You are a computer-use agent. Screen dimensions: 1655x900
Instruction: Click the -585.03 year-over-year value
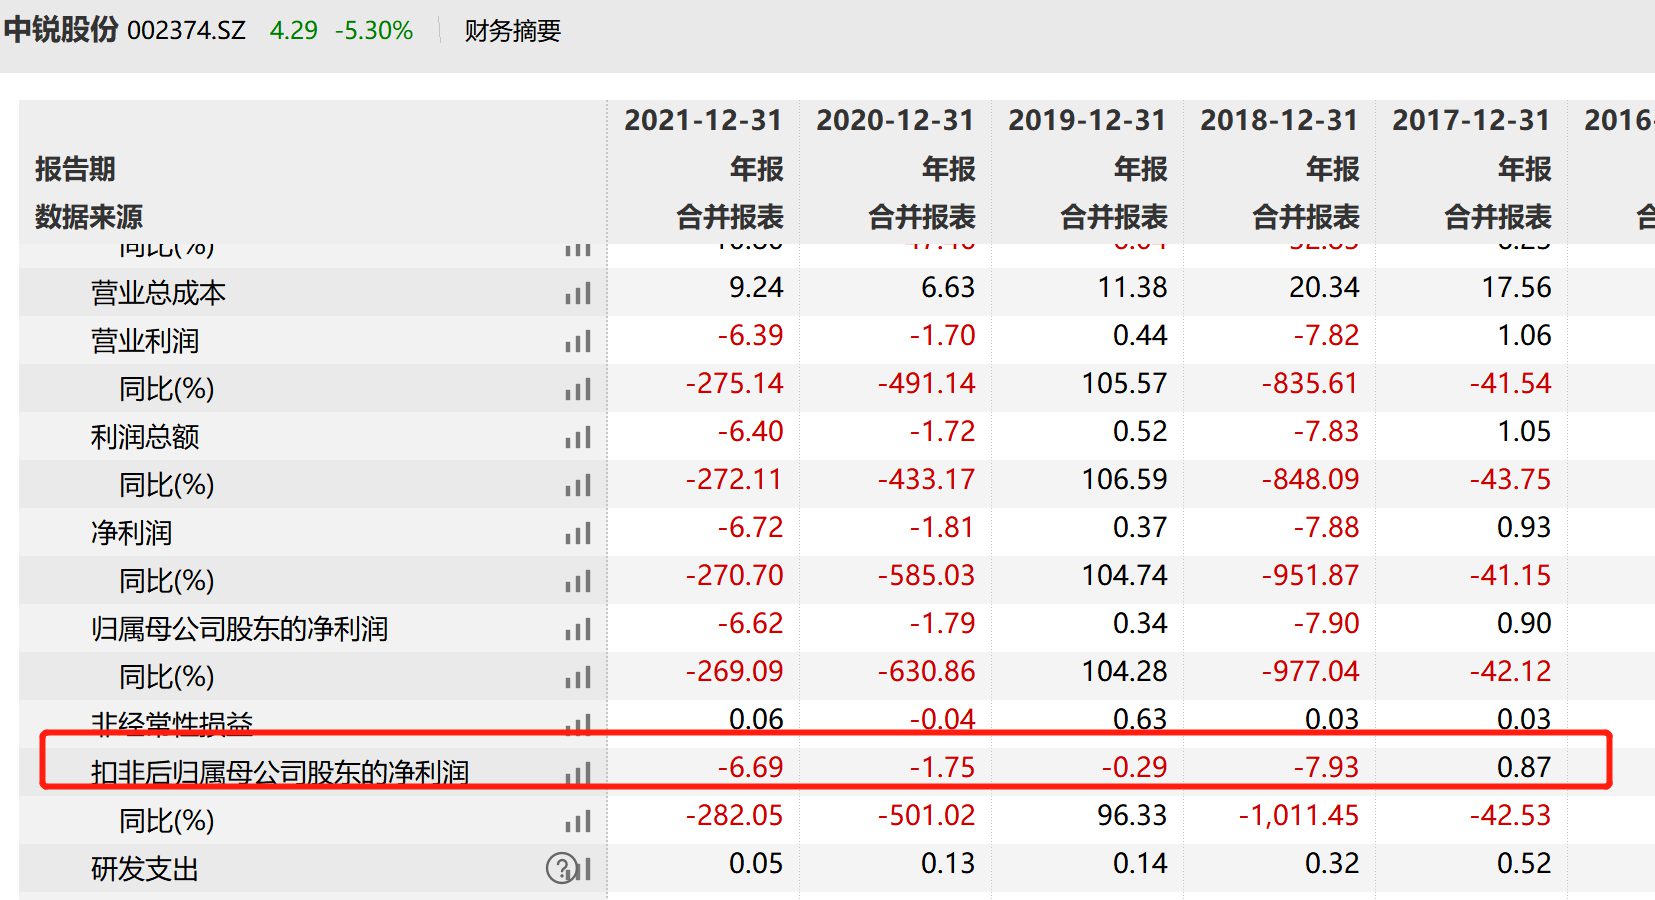(x=926, y=576)
